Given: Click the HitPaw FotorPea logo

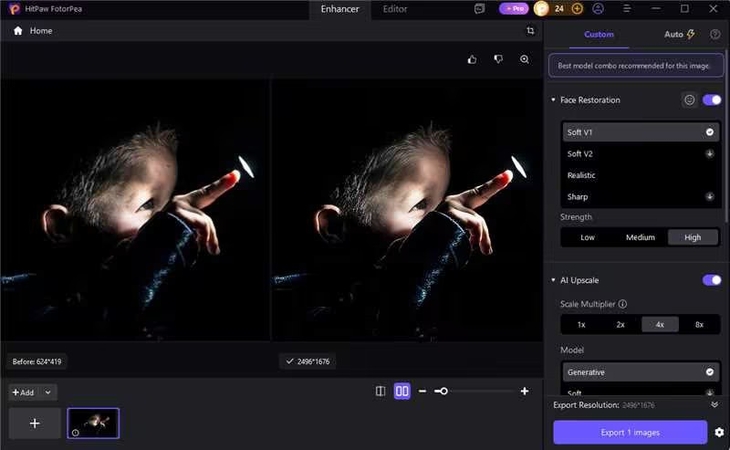Looking at the screenshot, I should (x=14, y=9).
